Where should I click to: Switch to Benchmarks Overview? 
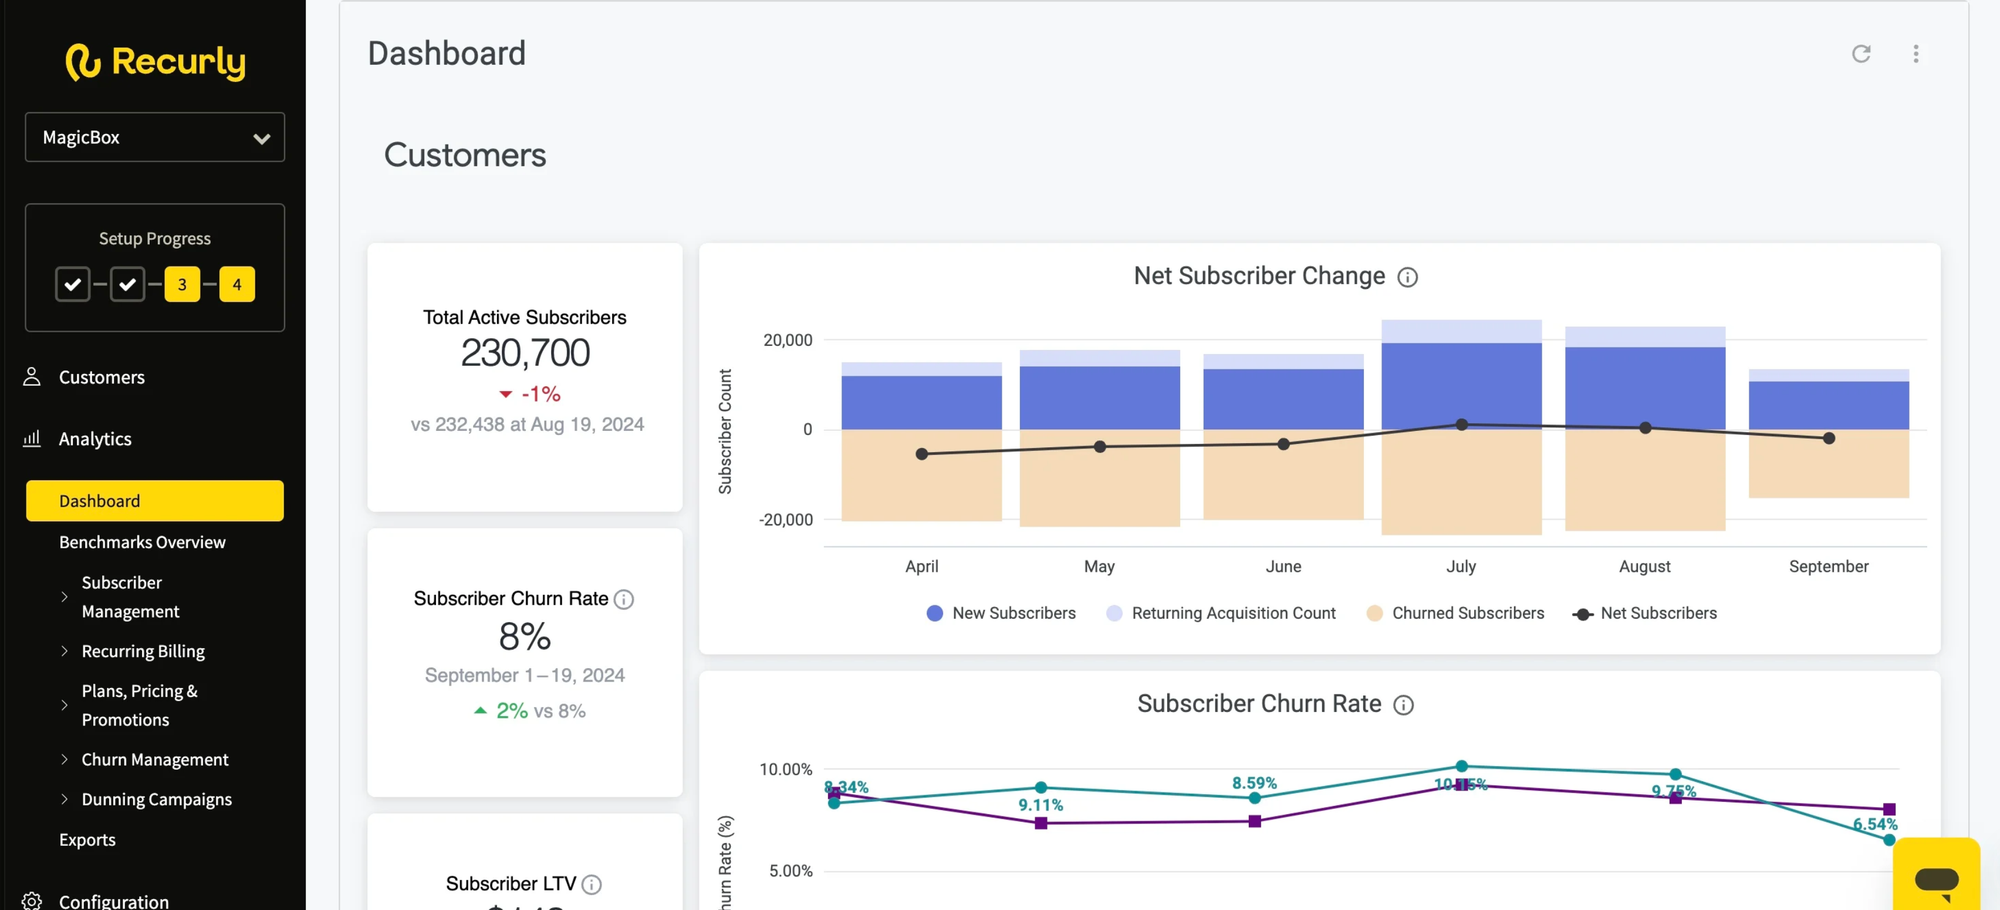click(x=142, y=542)
